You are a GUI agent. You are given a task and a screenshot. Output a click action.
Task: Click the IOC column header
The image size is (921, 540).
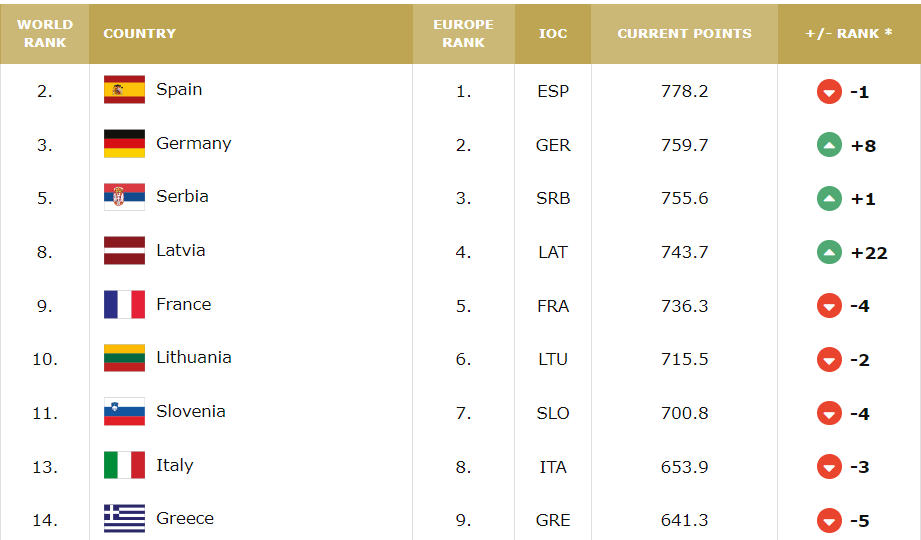click(553, 34)
